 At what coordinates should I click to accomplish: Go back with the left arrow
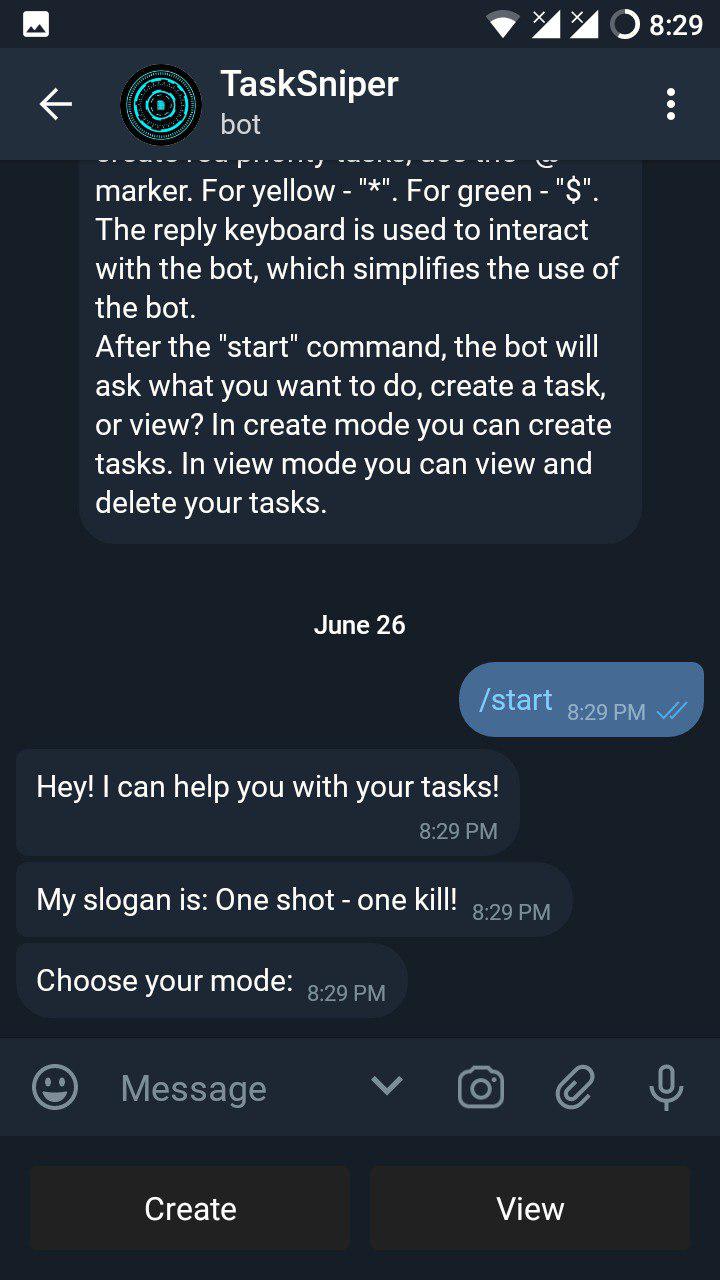pyautogui.click(x=55, y=103)
